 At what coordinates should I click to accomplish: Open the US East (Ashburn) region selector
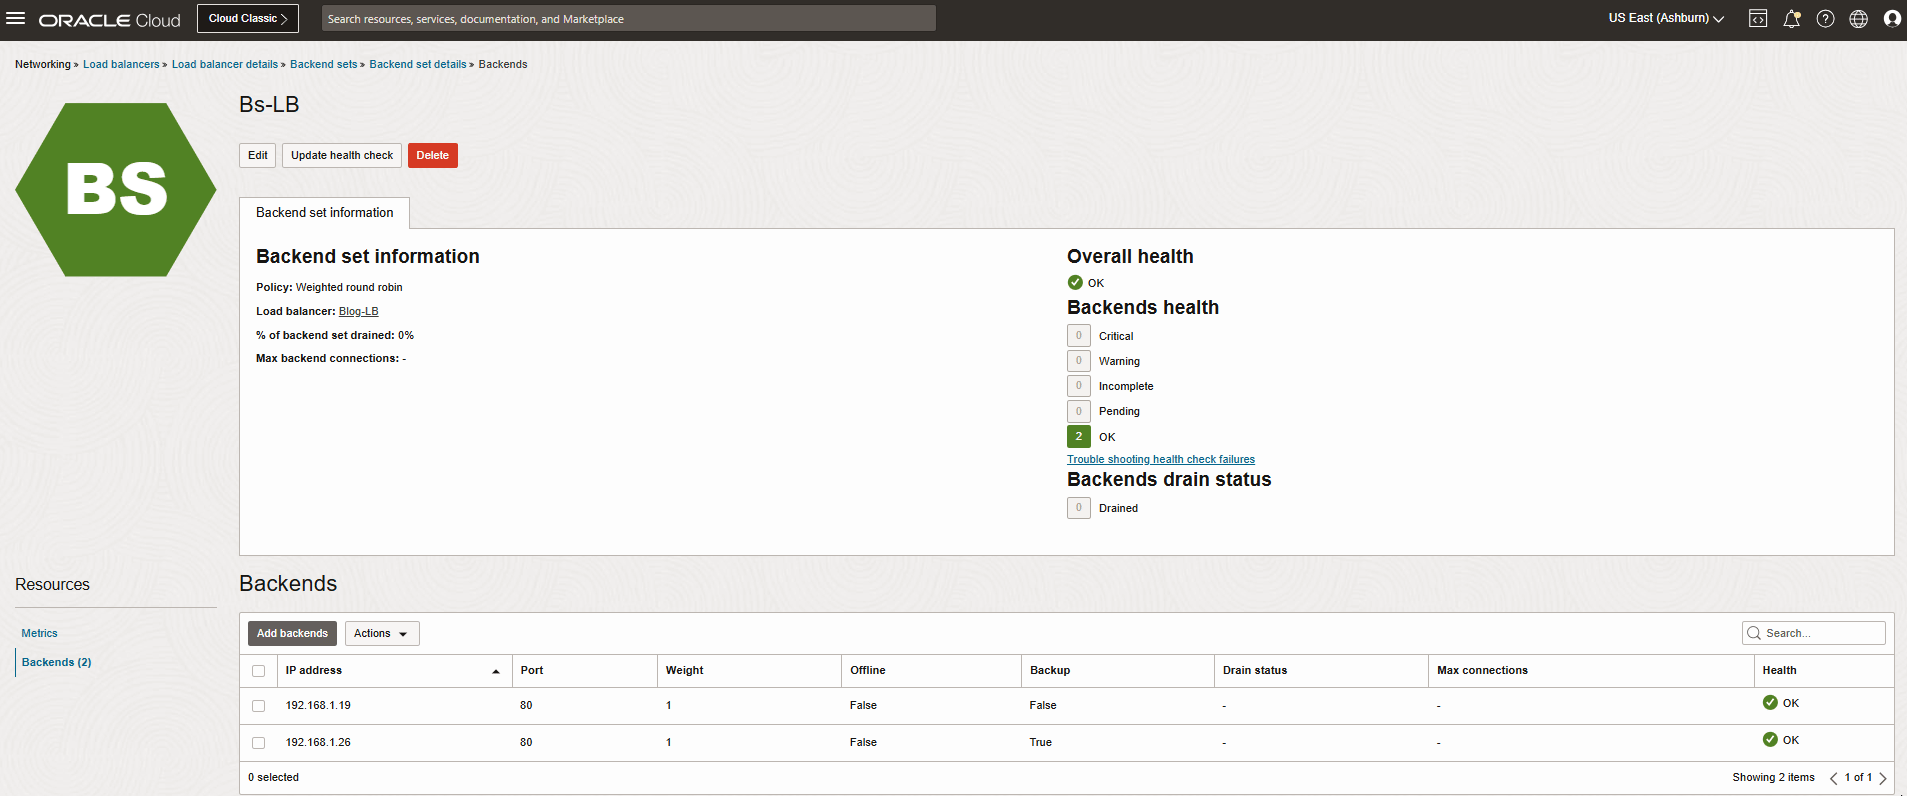[1665, 19]
